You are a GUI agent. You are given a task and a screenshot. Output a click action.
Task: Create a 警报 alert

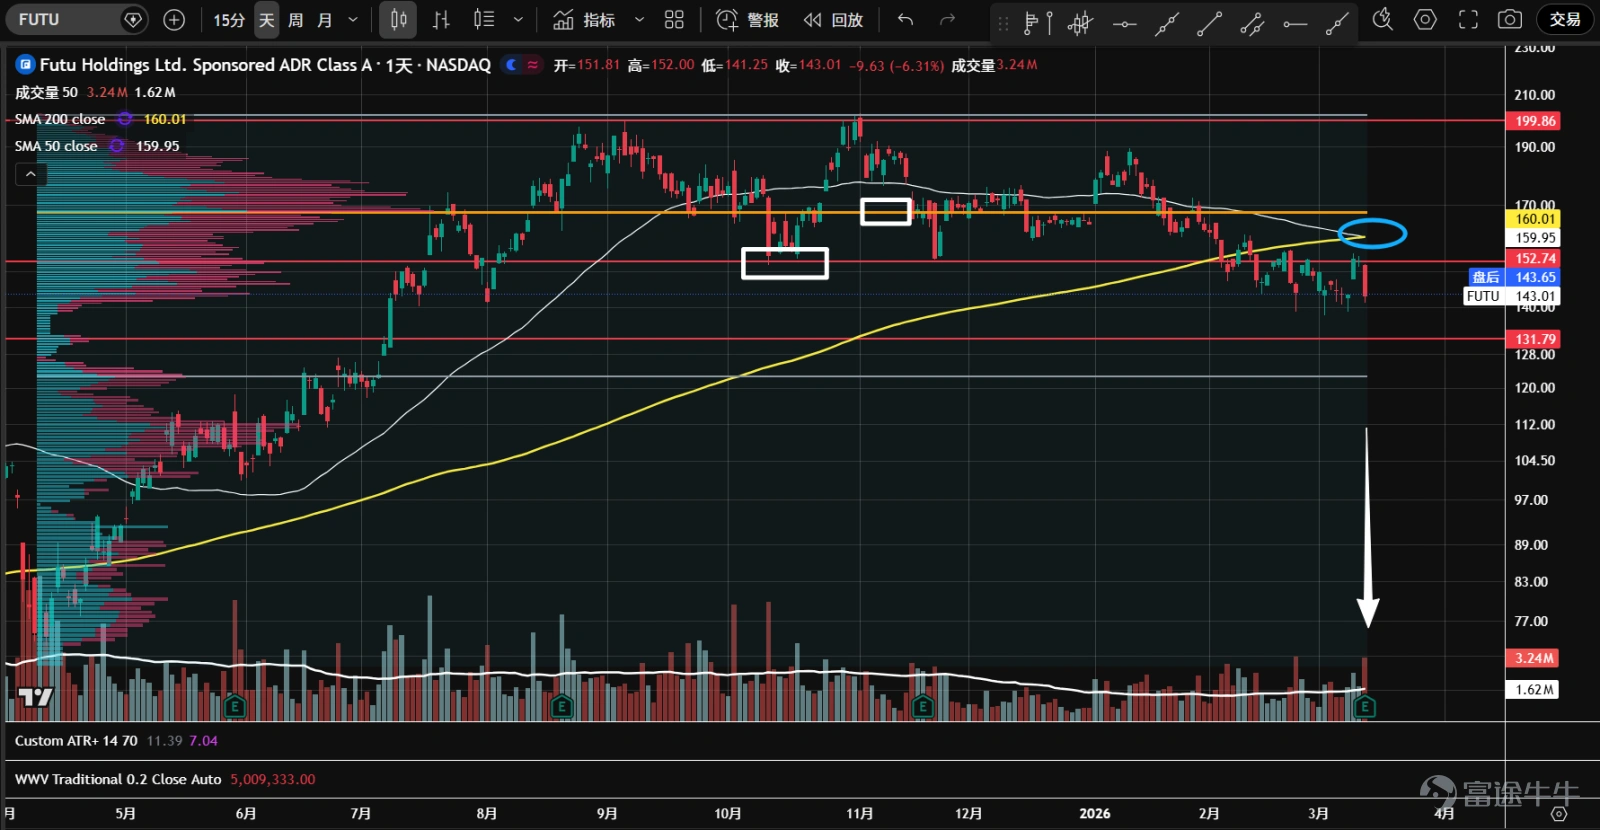[748, 20]
